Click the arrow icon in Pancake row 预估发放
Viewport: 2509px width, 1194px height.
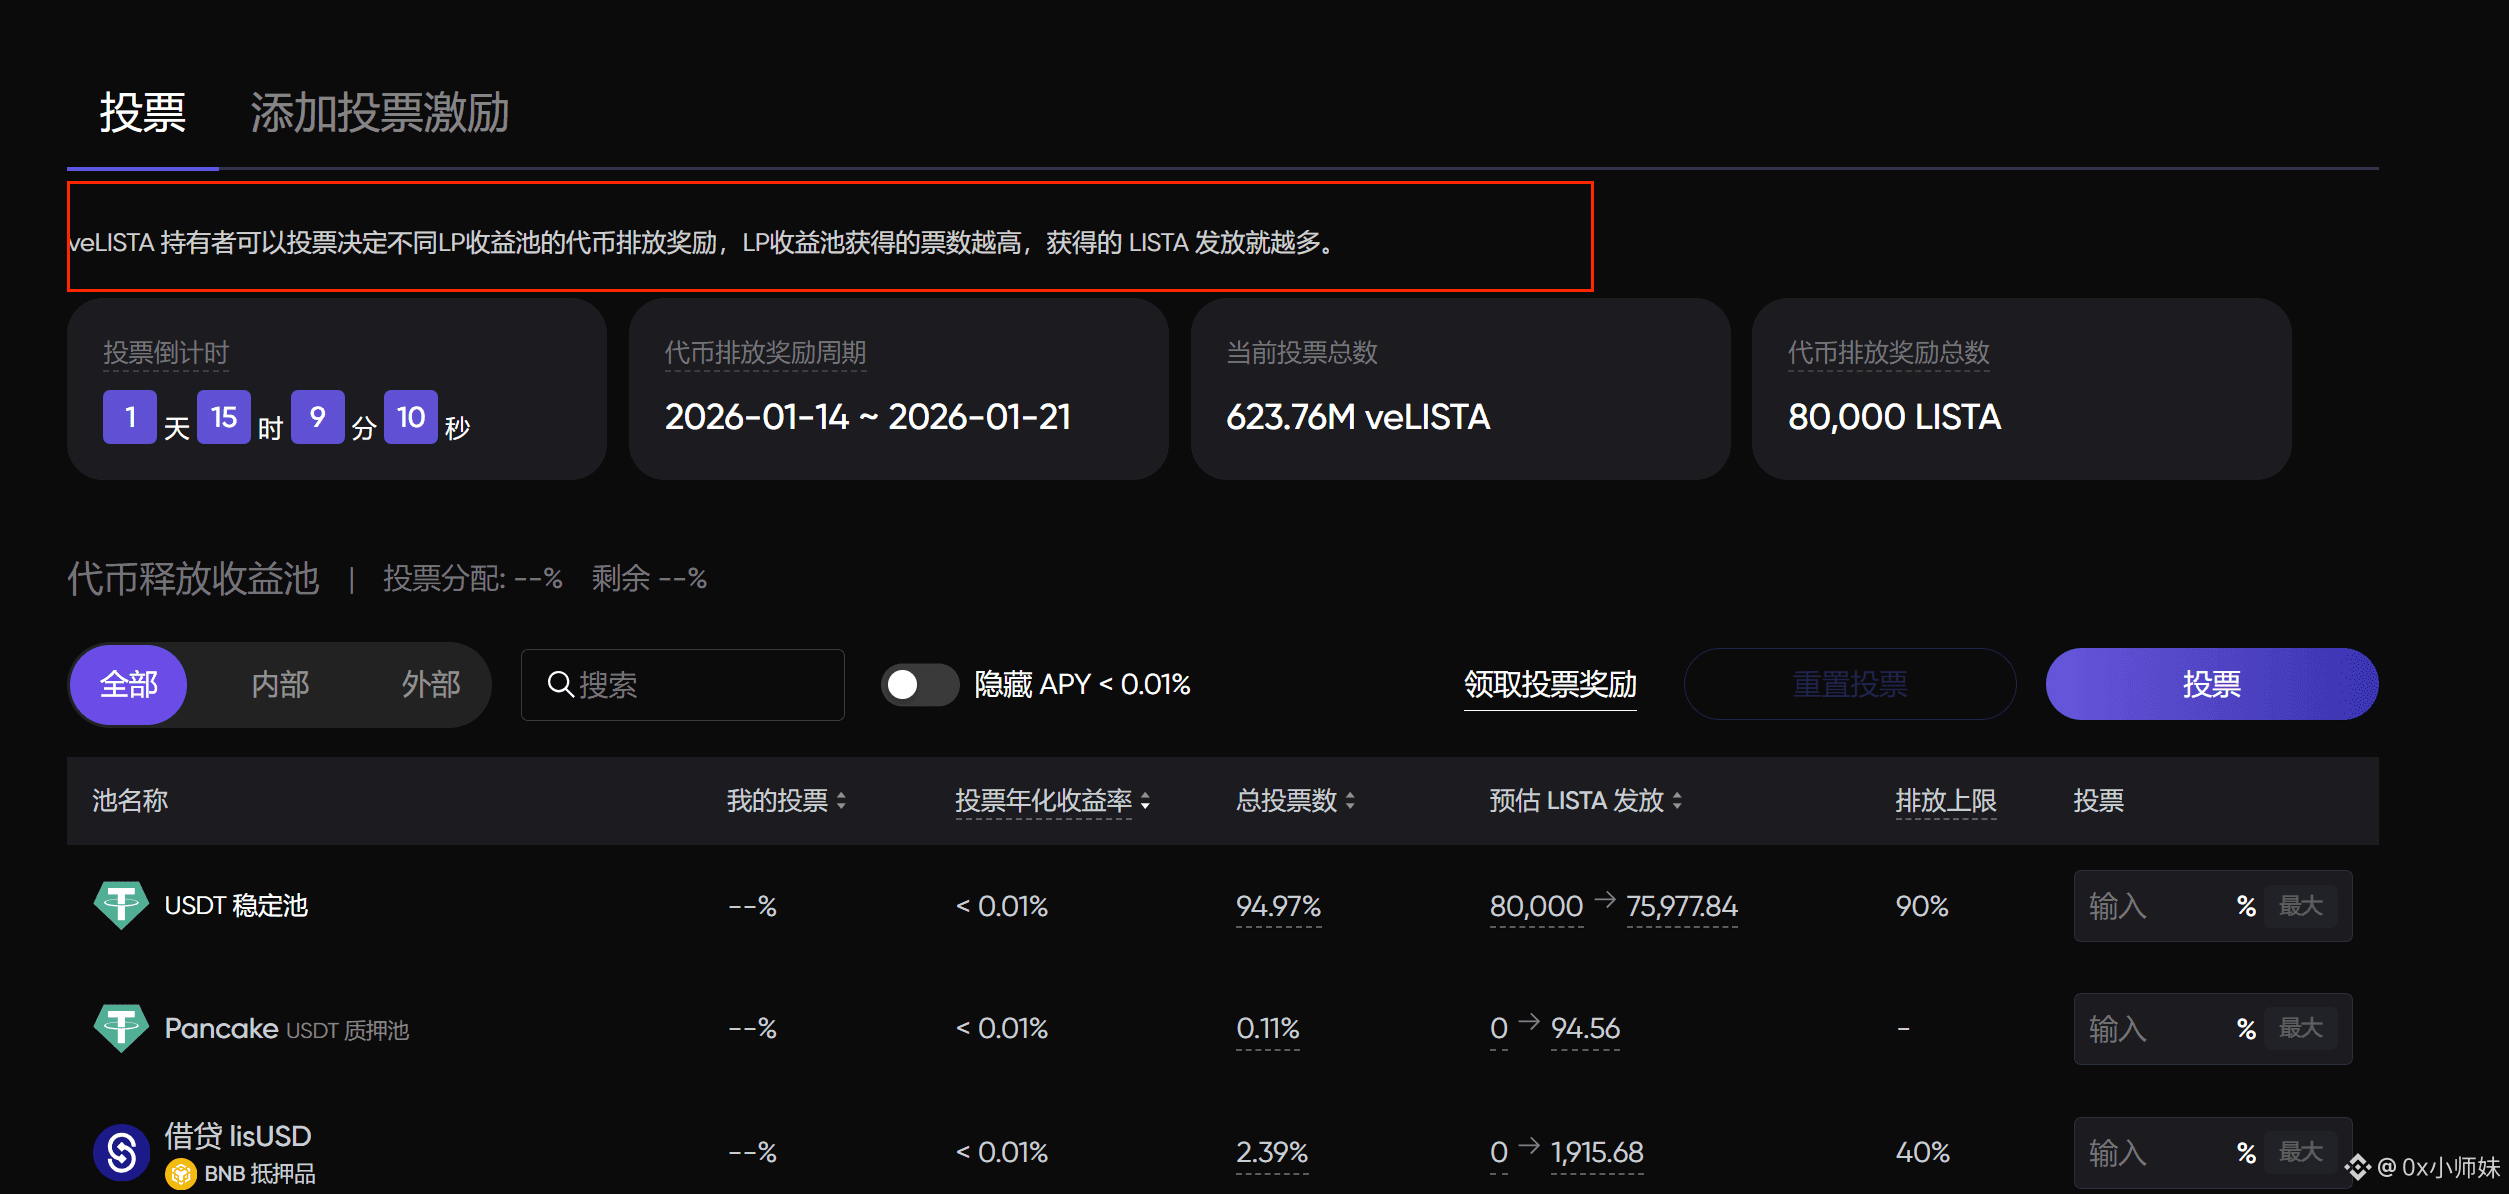point(1529,1022)
